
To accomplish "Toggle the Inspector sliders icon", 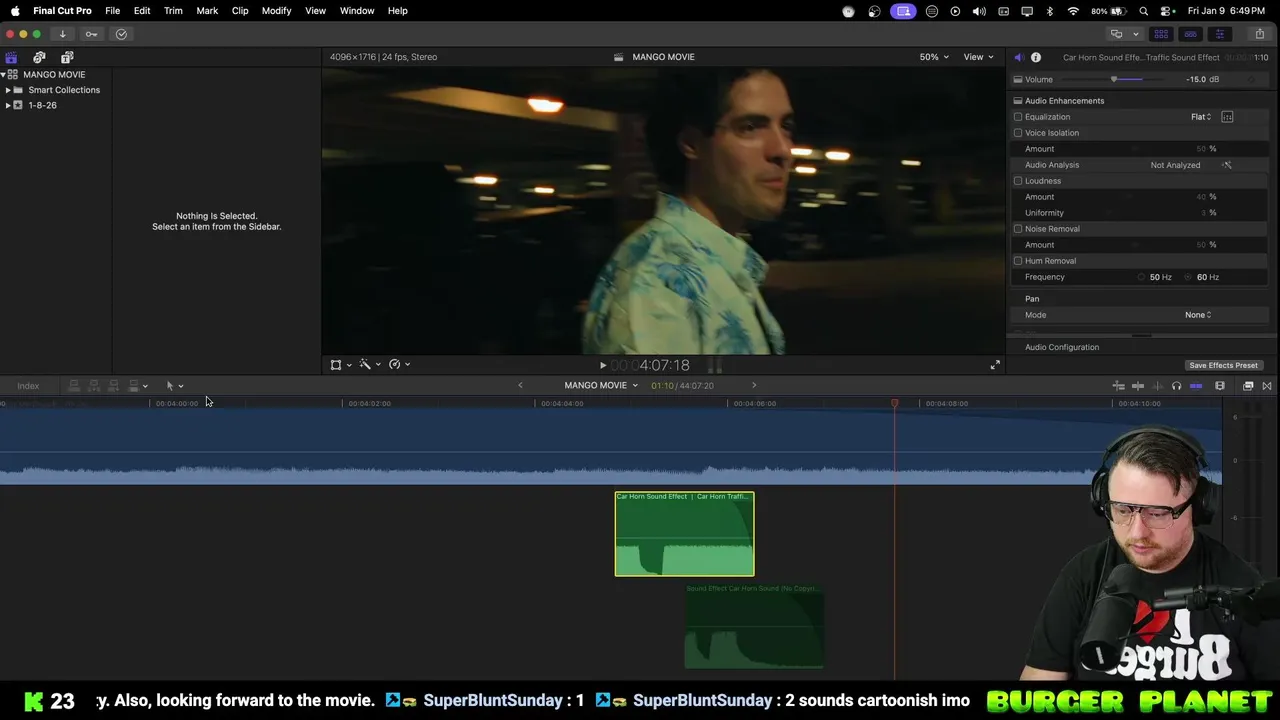I will tap(1219, 34).
